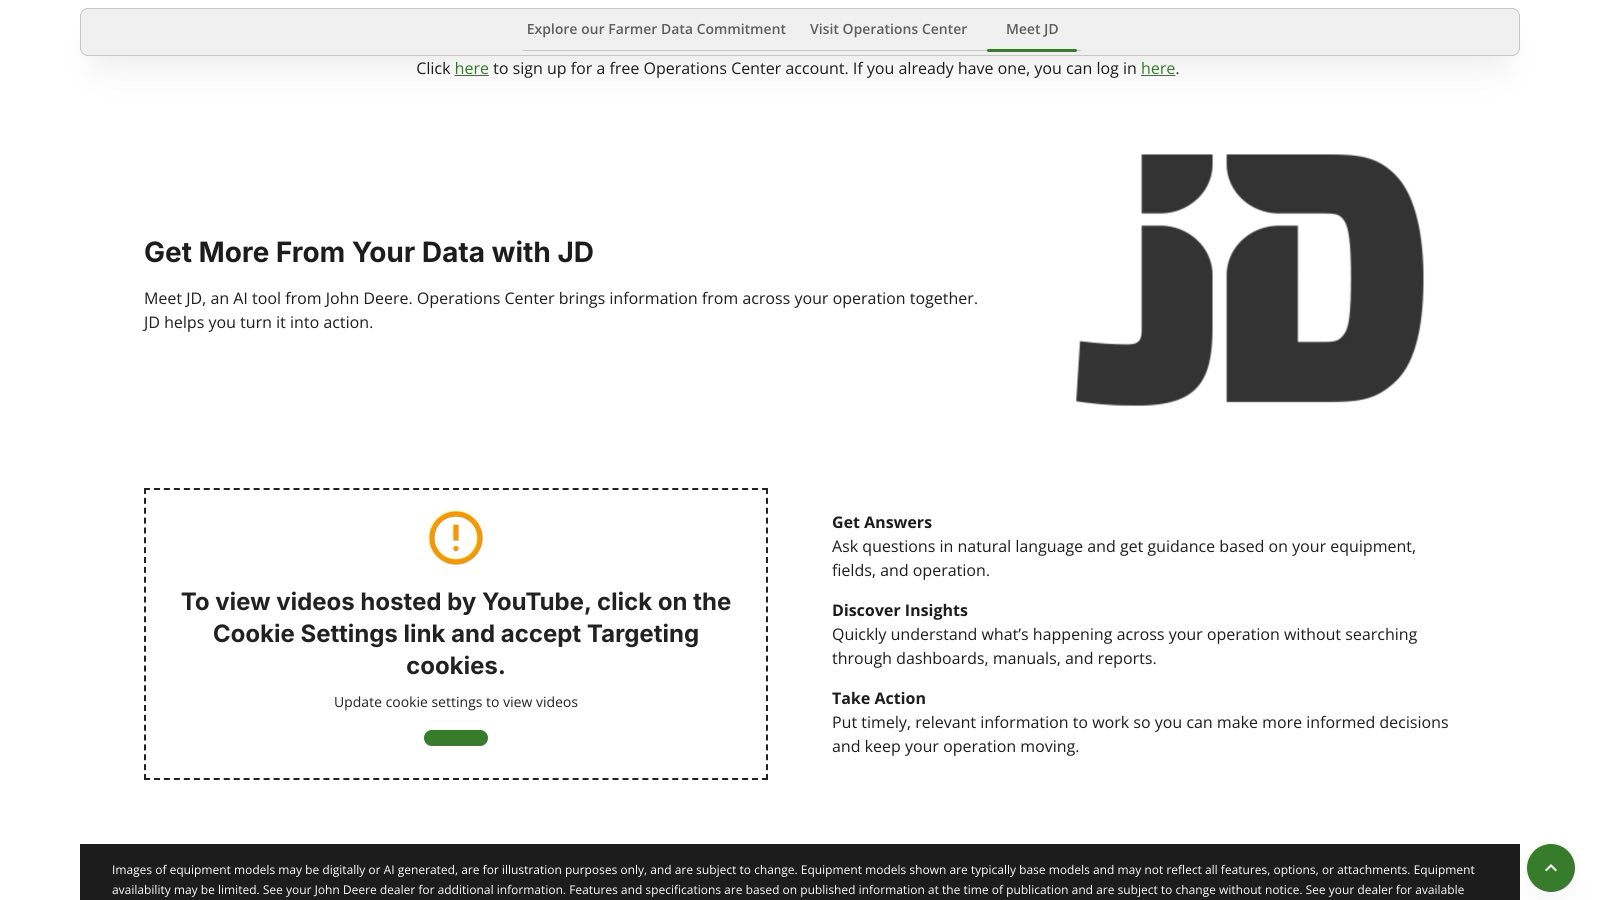The height and width of the screenshot is (900, 1600).
Task: Click the YouTube cookie notice heading
Action: click(x=456, y=633)
